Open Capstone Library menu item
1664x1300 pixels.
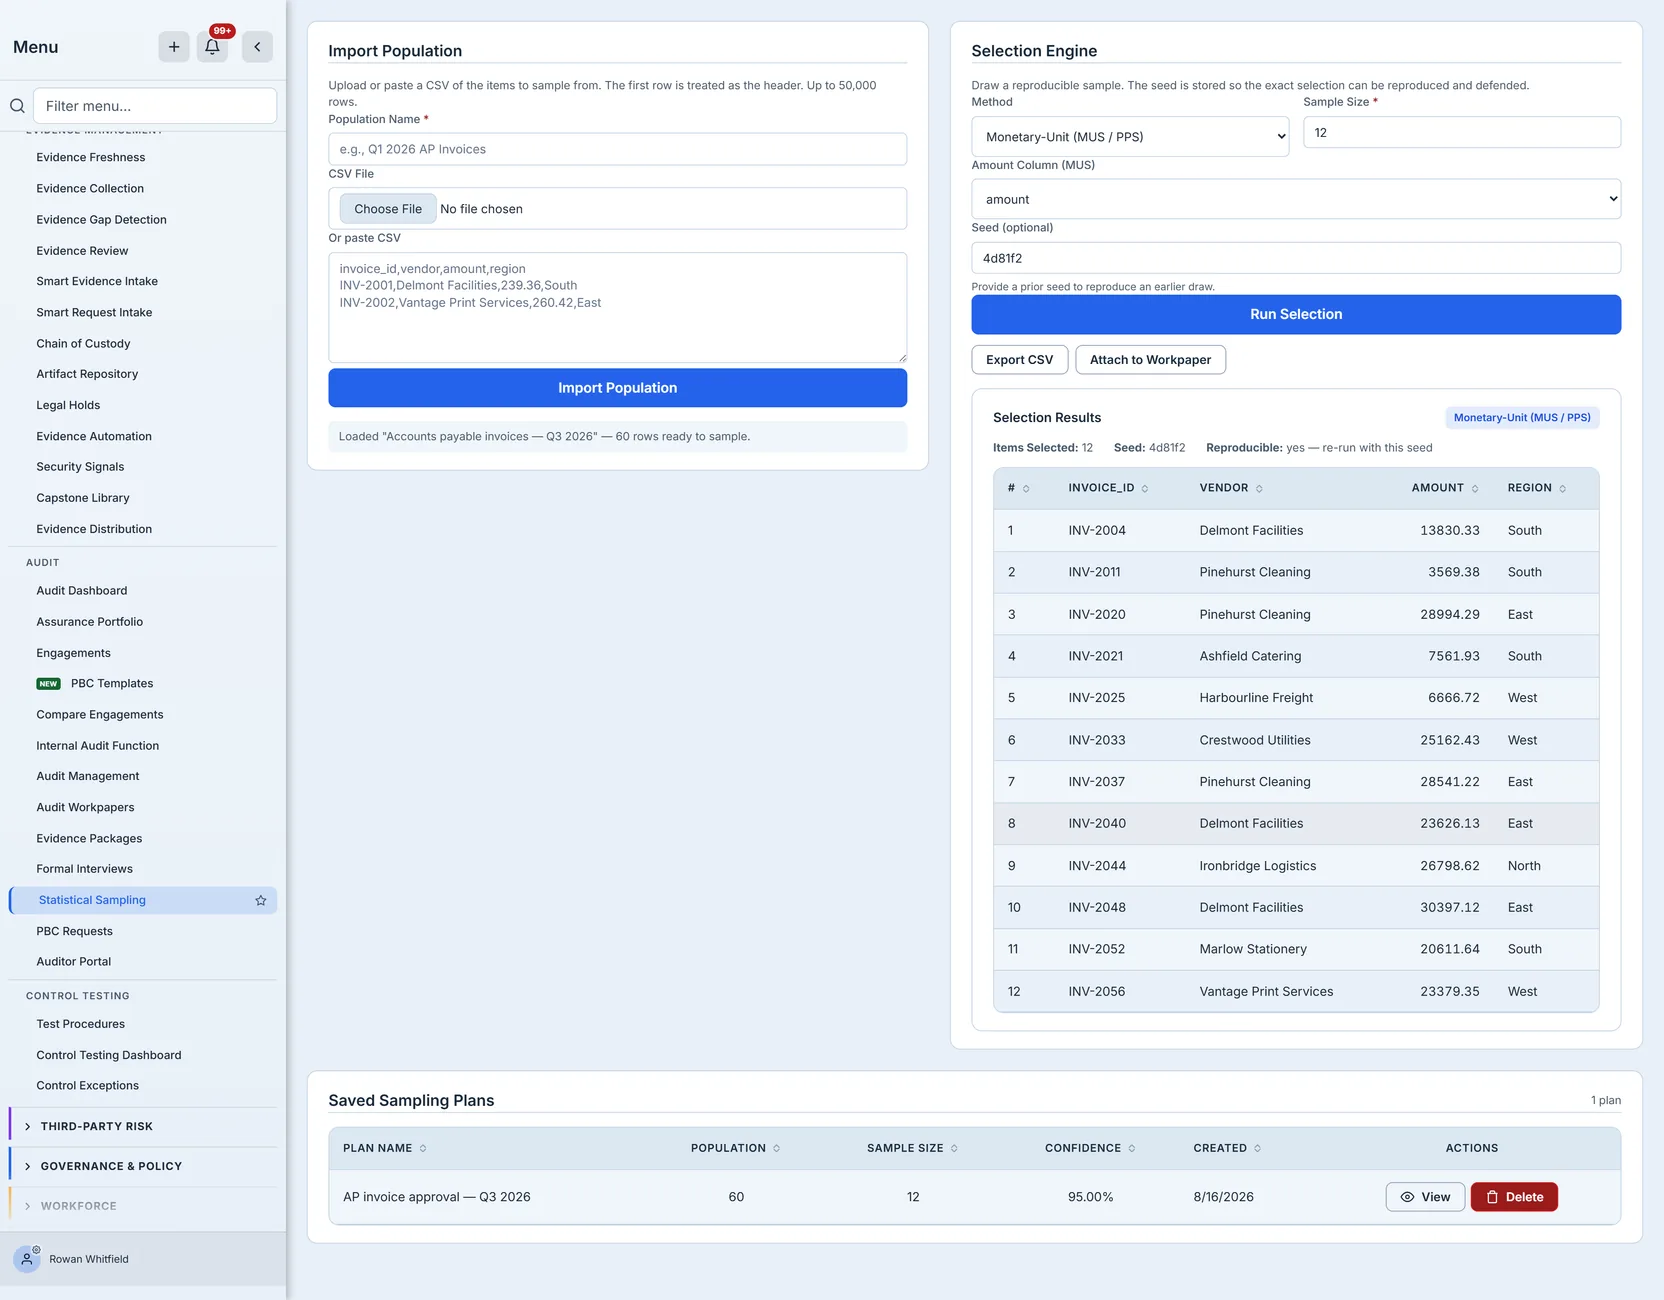[x=83, y=498]
